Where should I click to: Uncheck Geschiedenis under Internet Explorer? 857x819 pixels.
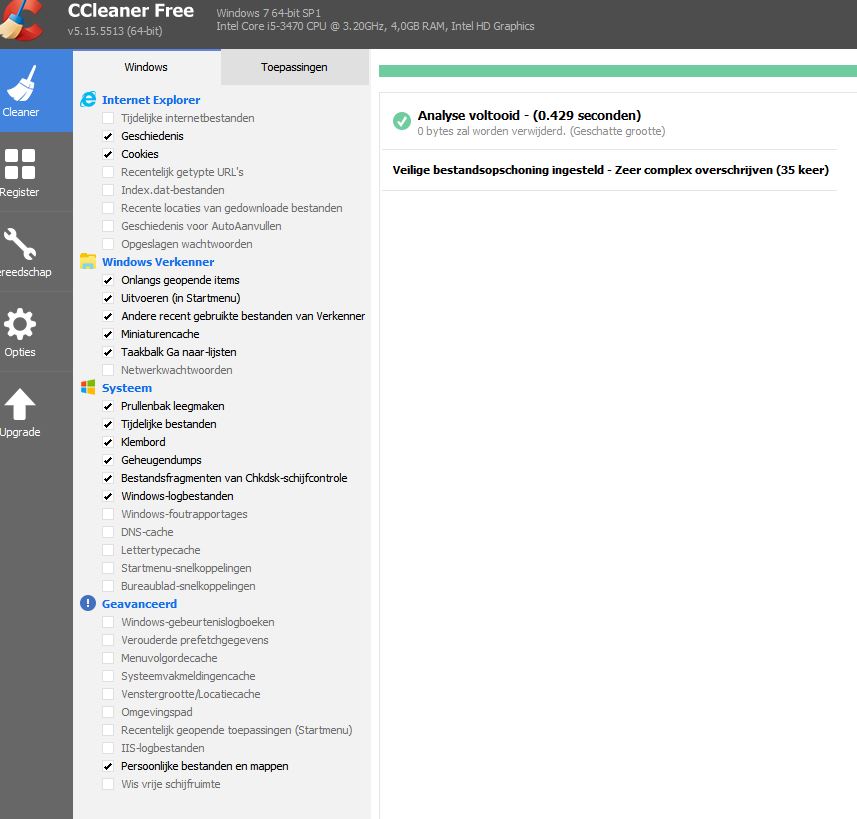click(x=108, y=136)
